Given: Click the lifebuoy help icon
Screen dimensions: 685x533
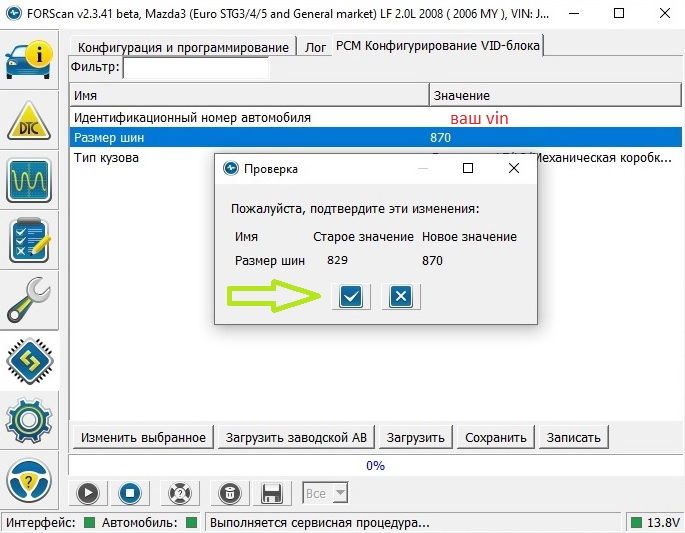Looking at the screenshot, I should (180, 493).
